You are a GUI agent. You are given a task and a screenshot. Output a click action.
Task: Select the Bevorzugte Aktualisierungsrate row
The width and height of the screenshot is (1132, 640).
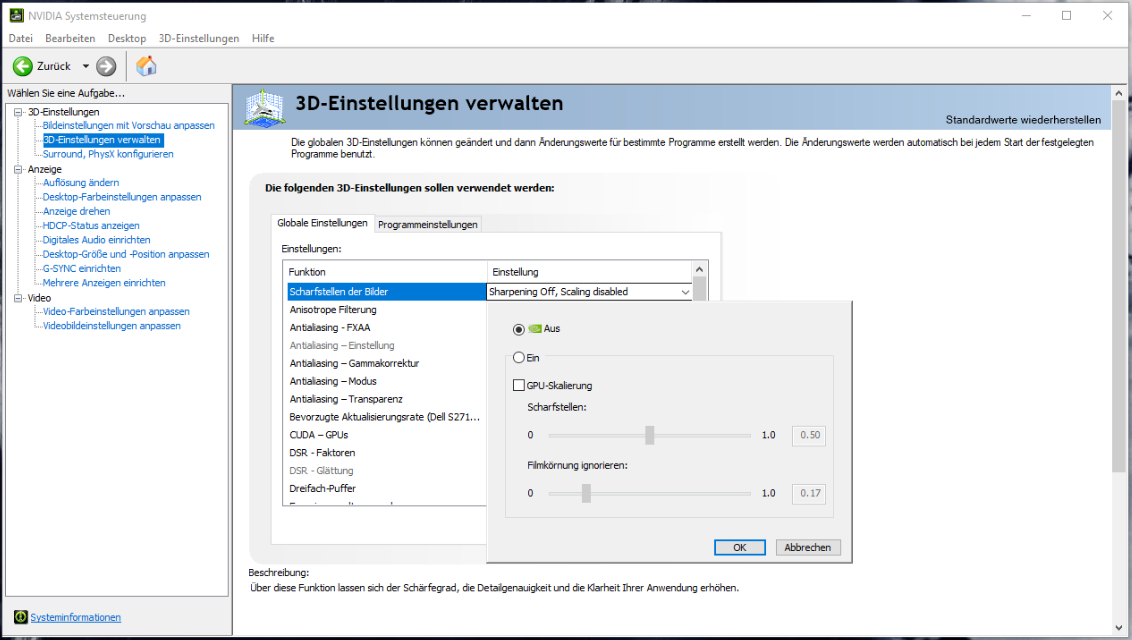coord(386,417)
